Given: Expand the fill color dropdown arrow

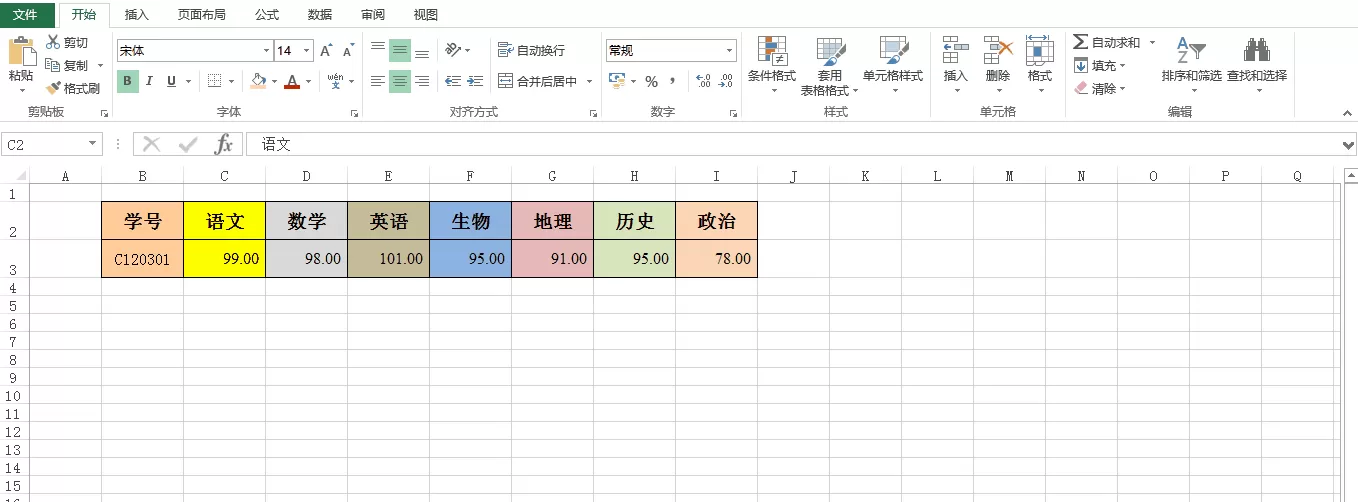Looking at the screenshot, I should point(275,81).
